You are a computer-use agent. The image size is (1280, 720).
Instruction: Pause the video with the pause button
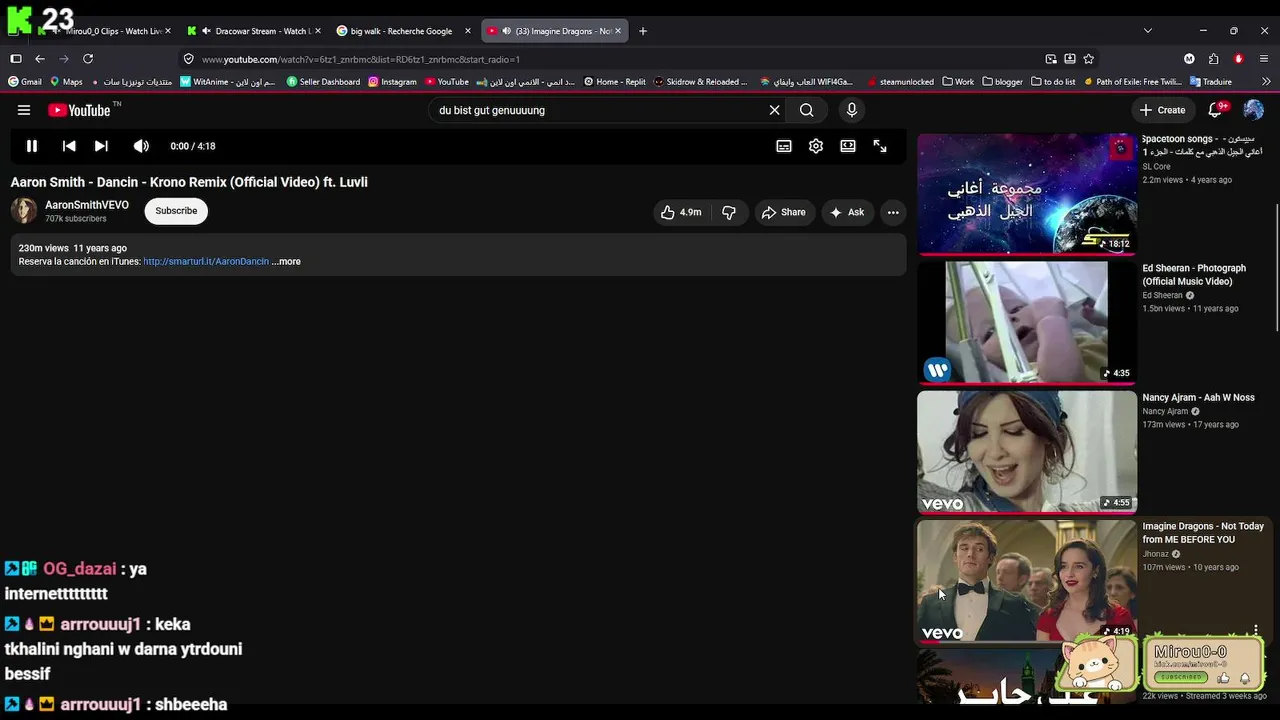click(32, 146)
